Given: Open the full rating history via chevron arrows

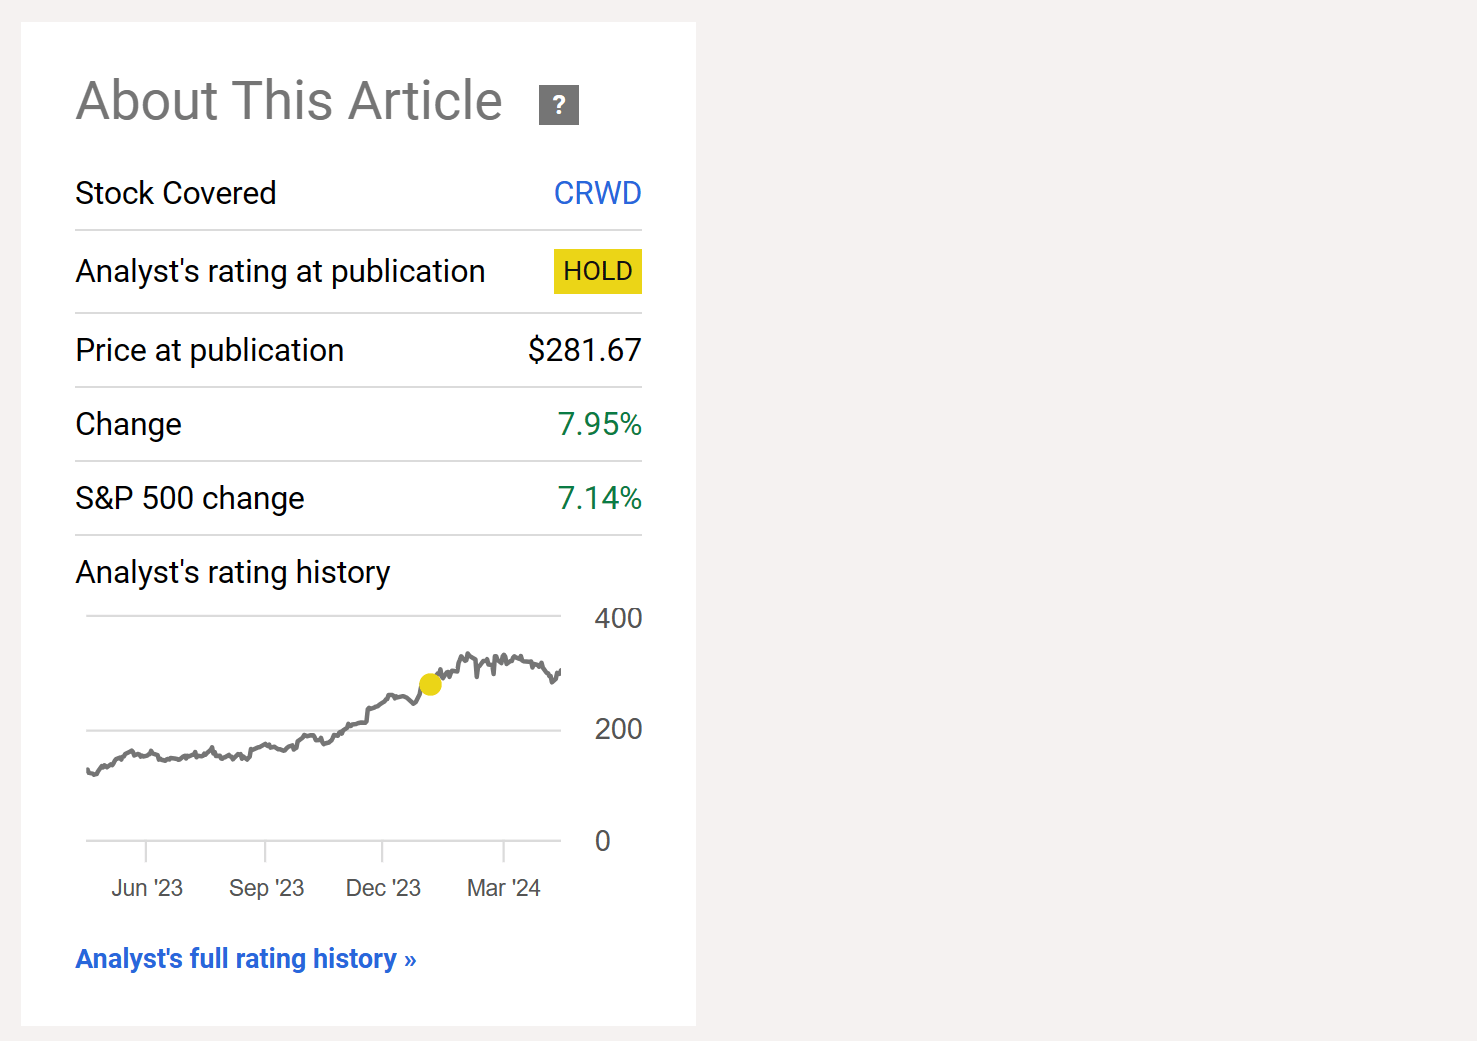Looking at the screenshot, I should 410,958.
